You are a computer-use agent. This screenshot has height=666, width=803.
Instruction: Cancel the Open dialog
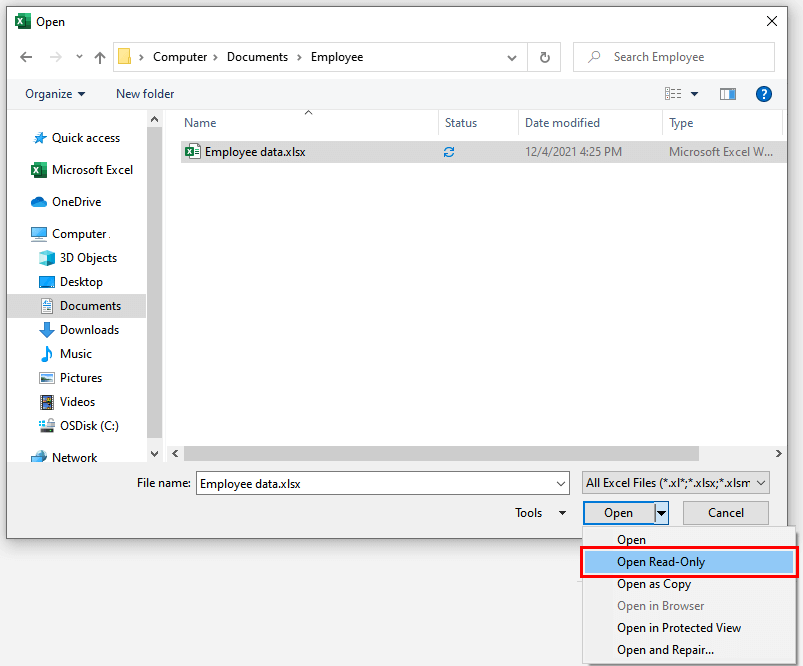[725, 512]
